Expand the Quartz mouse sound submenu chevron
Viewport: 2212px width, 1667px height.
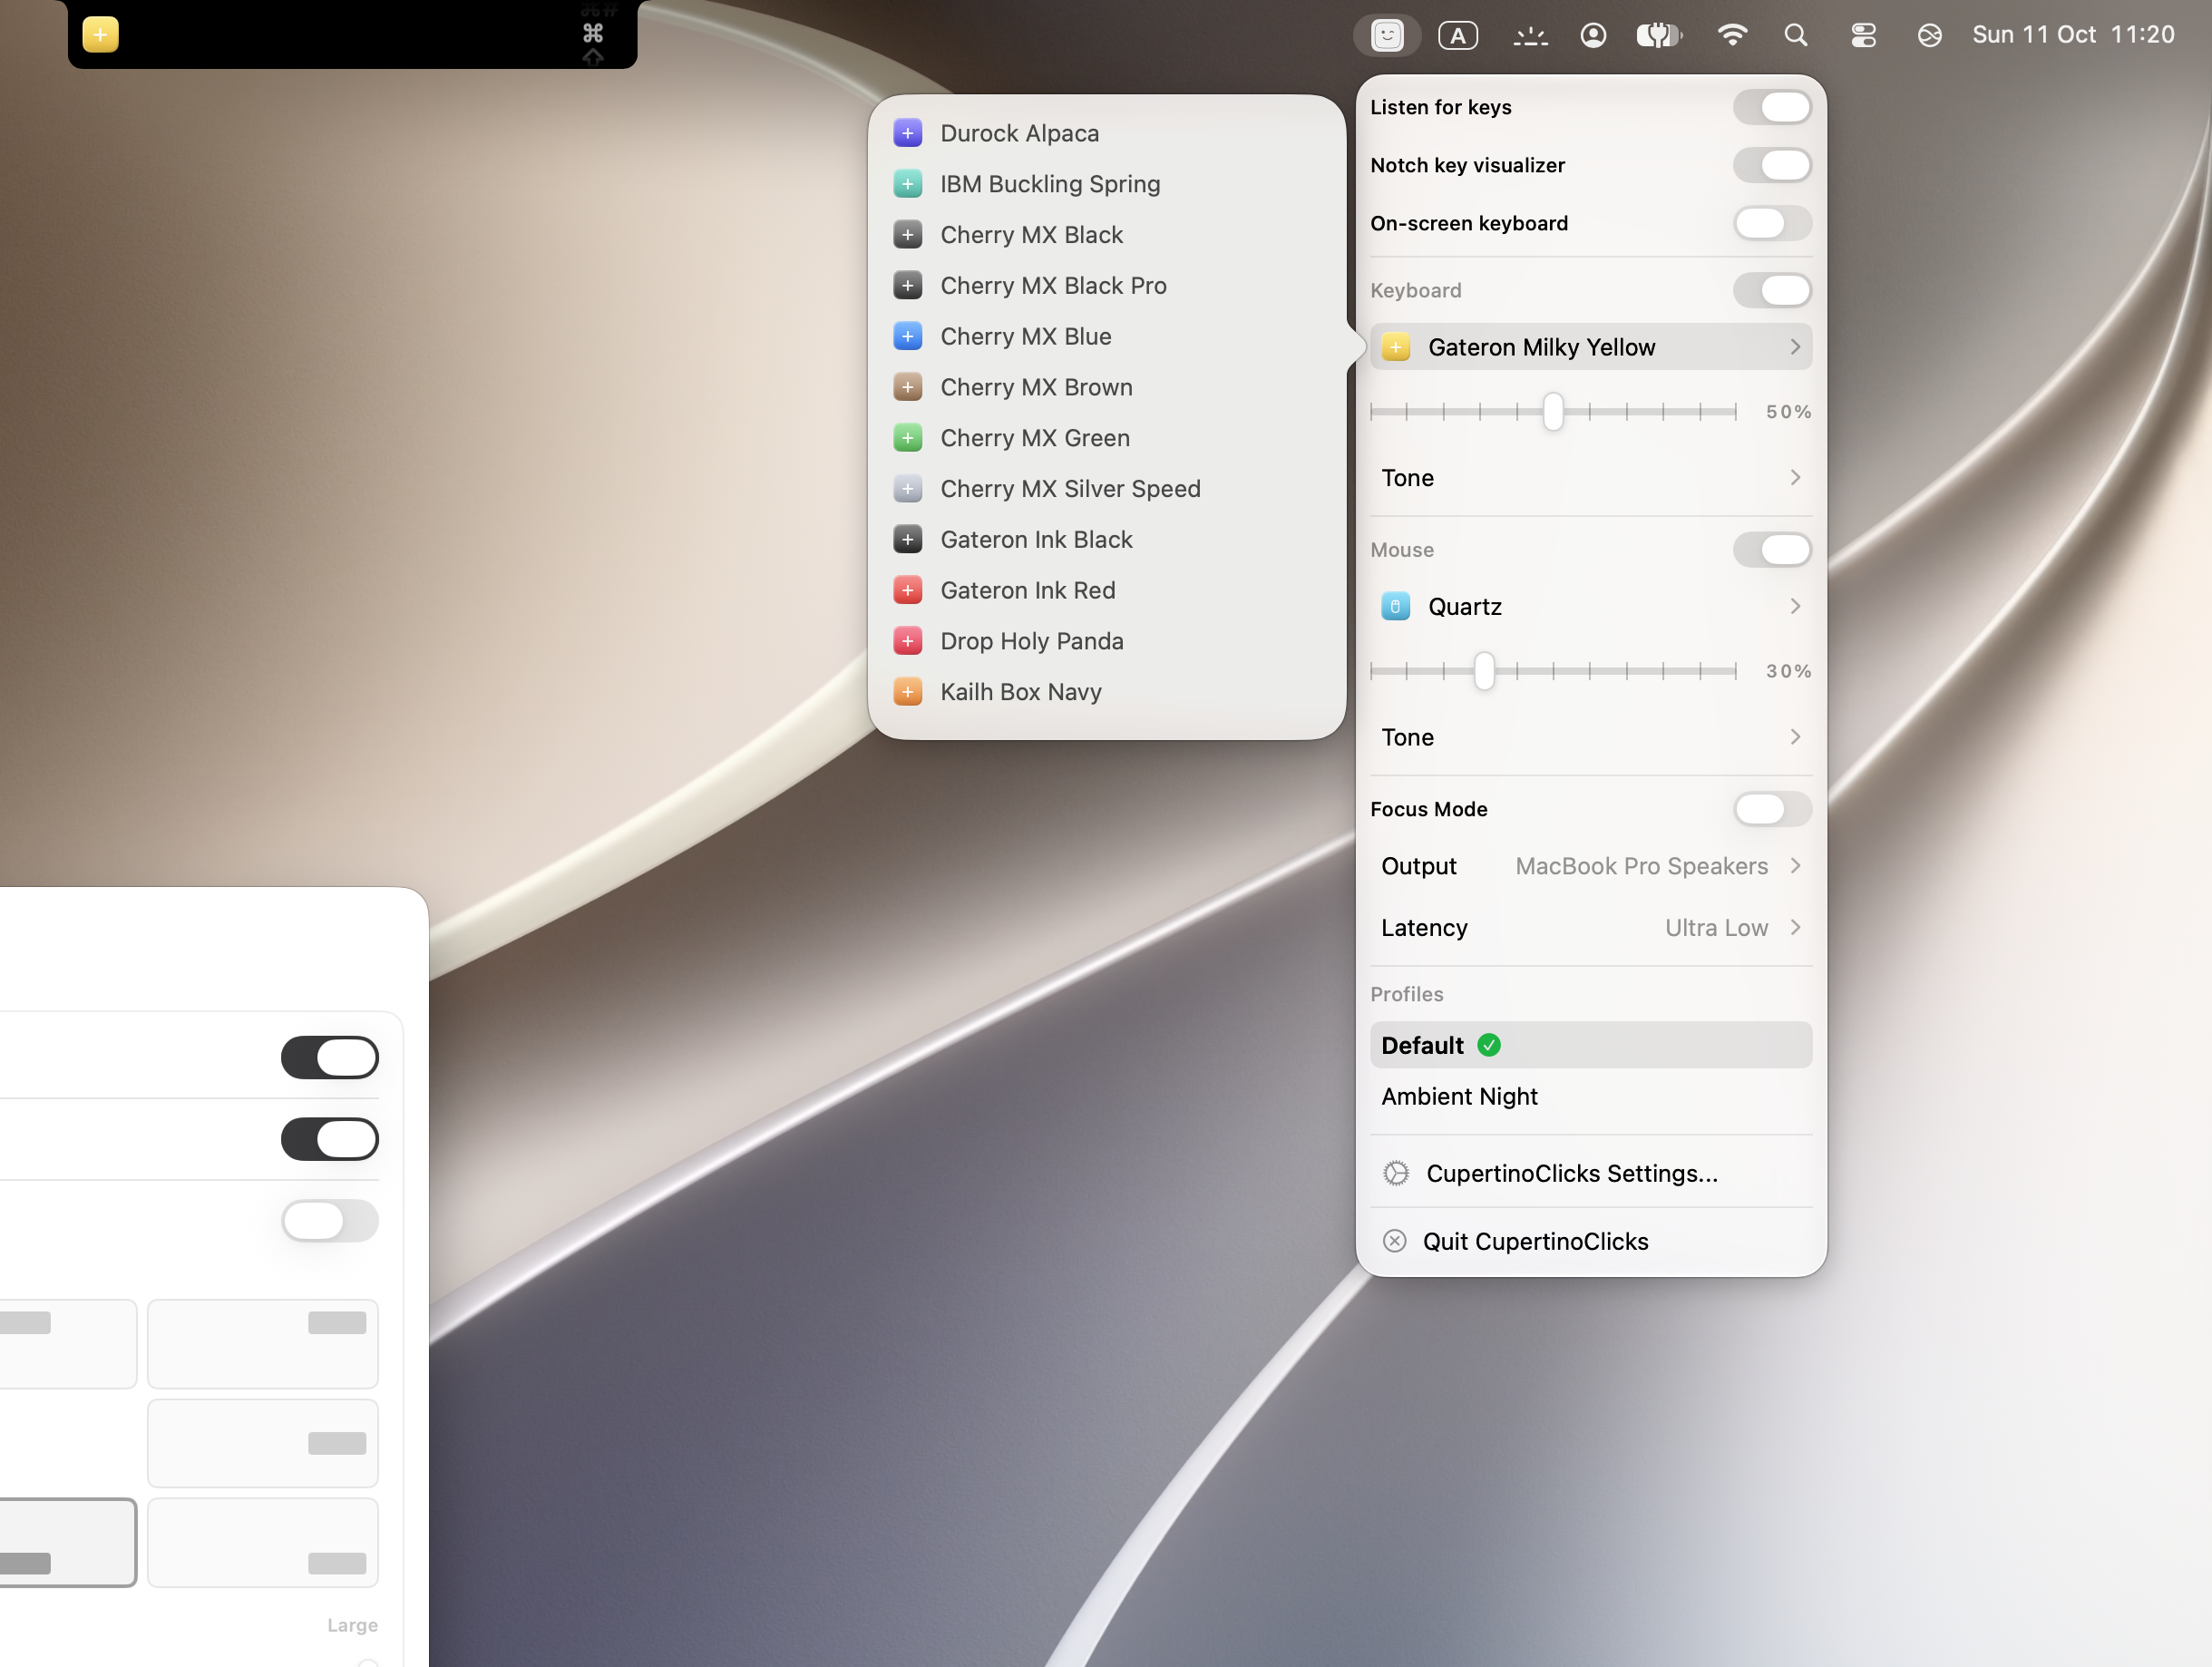[1795, 607]
